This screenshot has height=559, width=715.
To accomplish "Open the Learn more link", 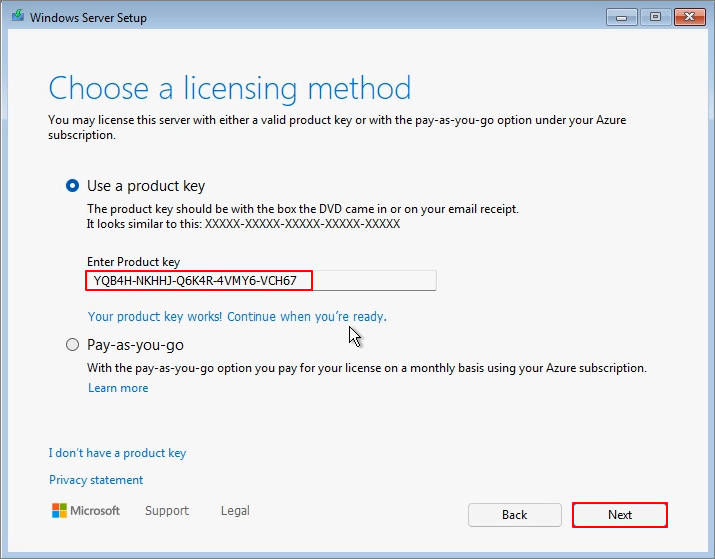I will 118,388.
